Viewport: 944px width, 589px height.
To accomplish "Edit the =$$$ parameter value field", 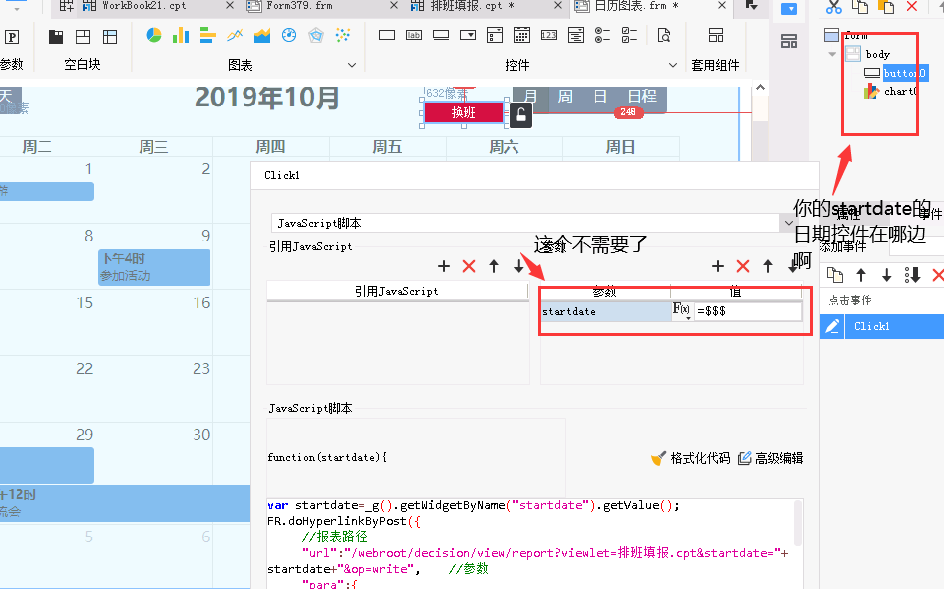I will pyautogui.click(x=748, y=311).
